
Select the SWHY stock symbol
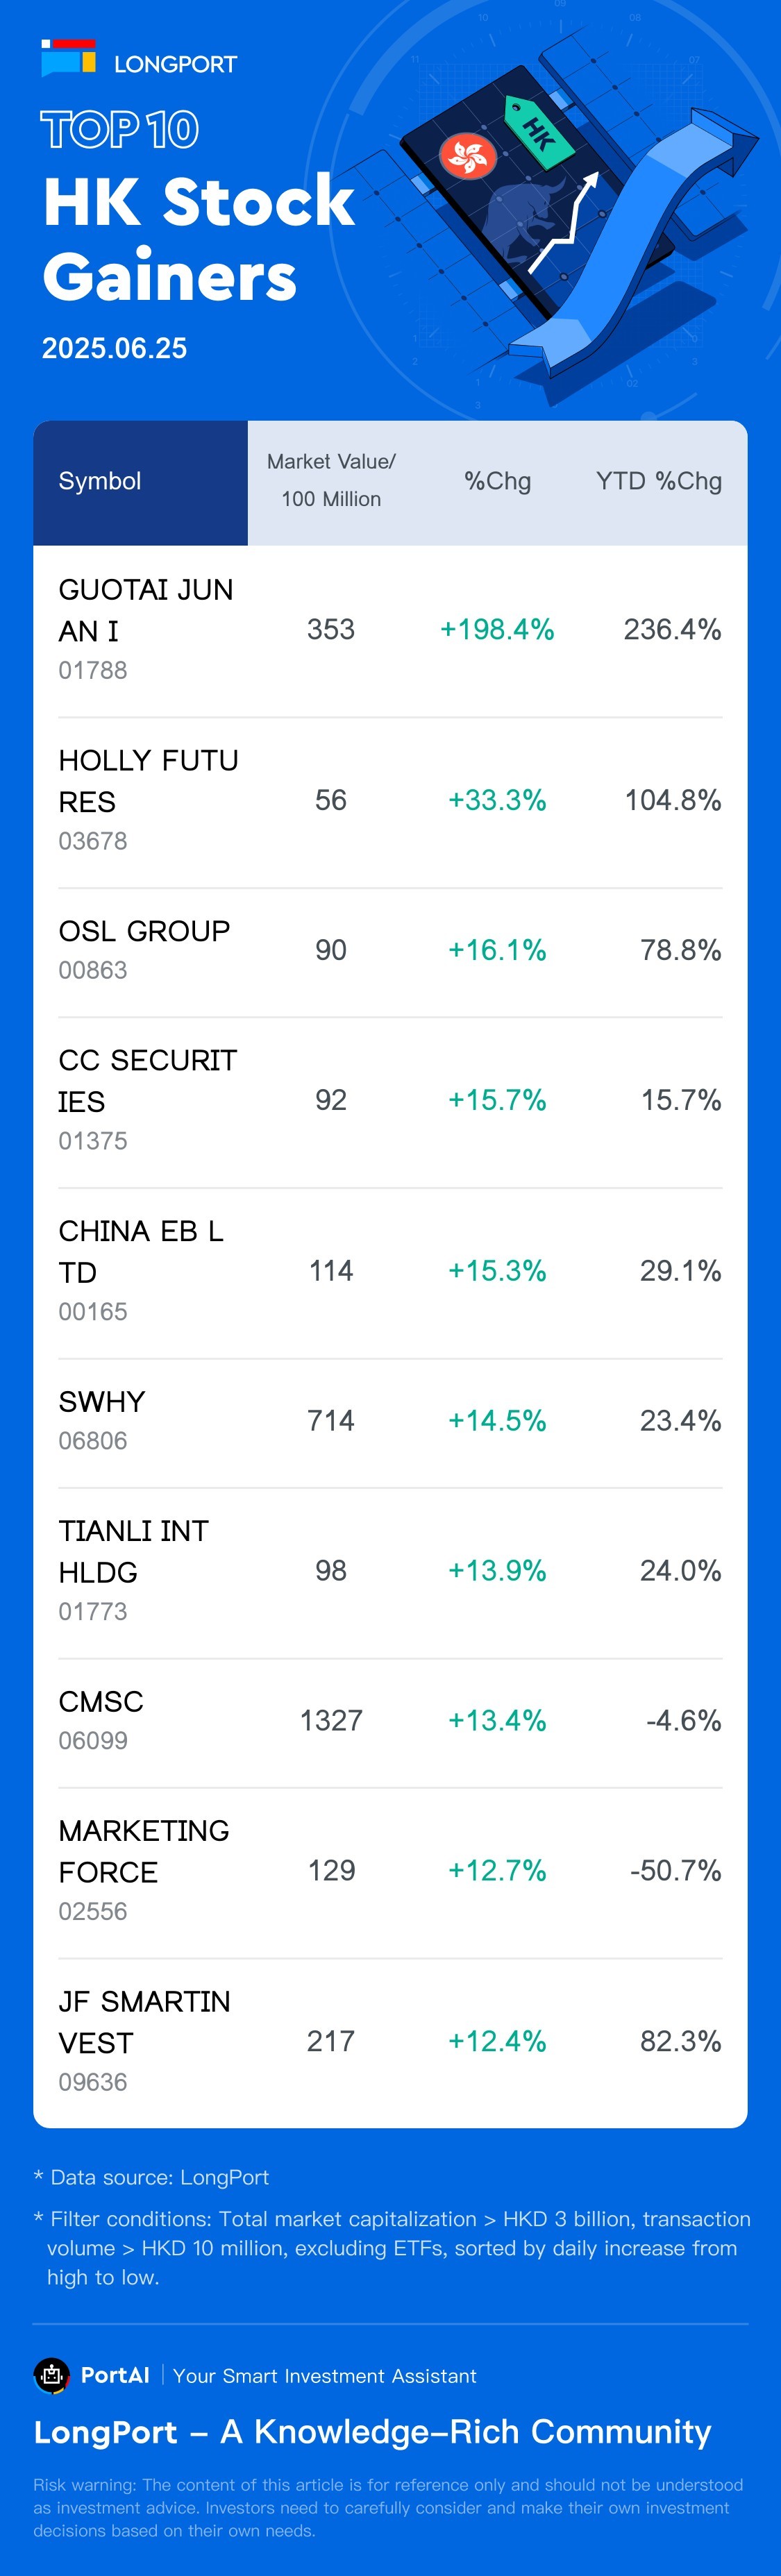102,1402
